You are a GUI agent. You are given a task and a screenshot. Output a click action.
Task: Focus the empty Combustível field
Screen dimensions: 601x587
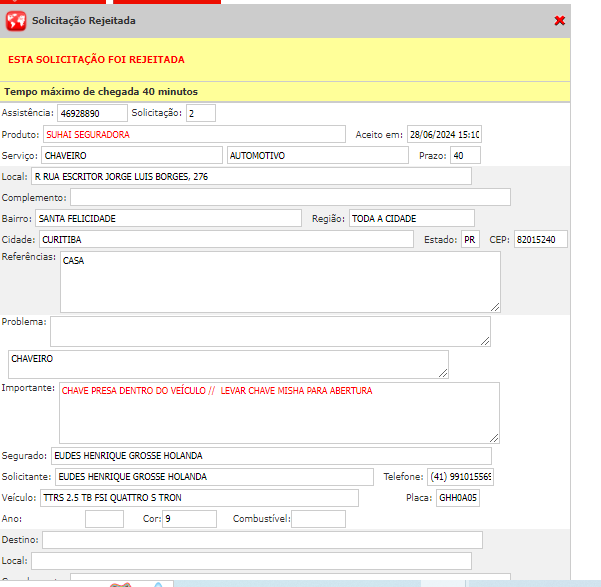point(318,519)
